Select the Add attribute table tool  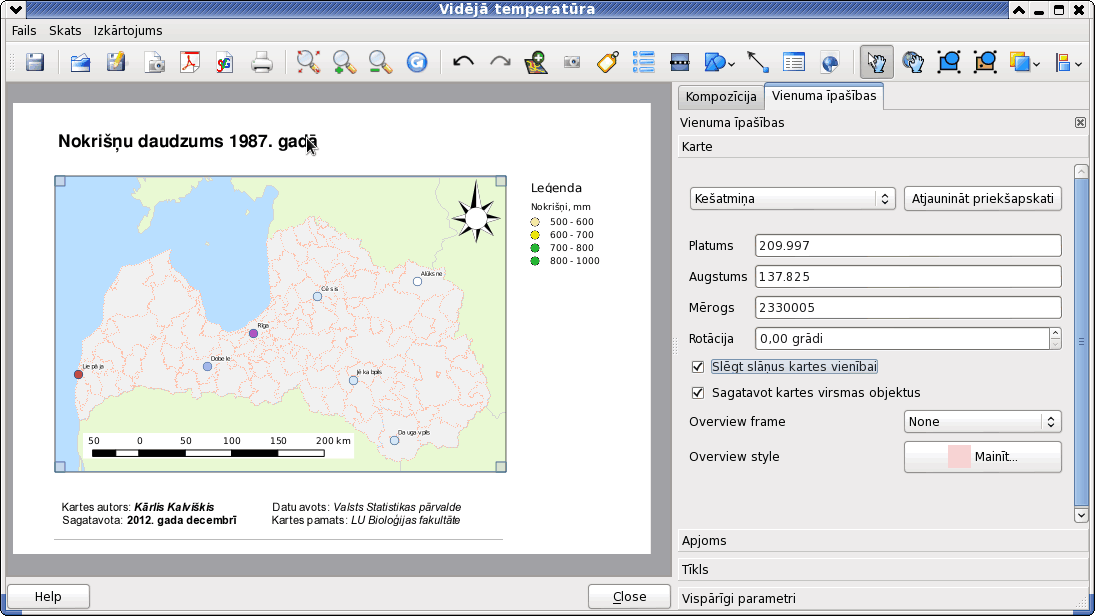[x=794, y=62]
